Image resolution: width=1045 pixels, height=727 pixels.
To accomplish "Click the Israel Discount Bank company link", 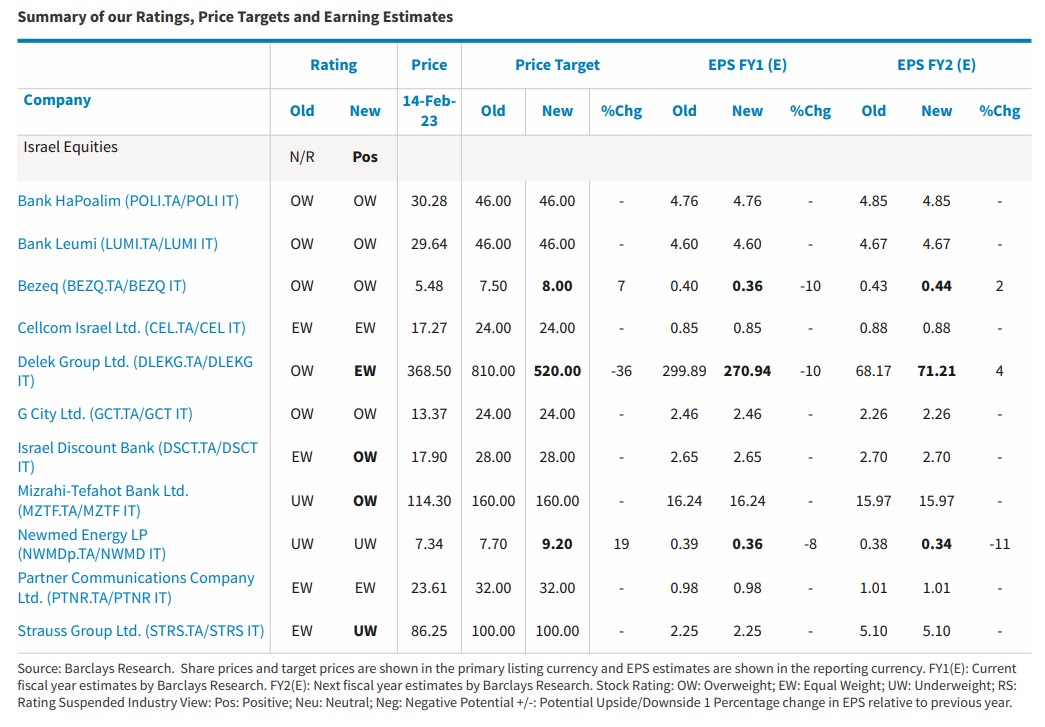I will pos(137,457).
